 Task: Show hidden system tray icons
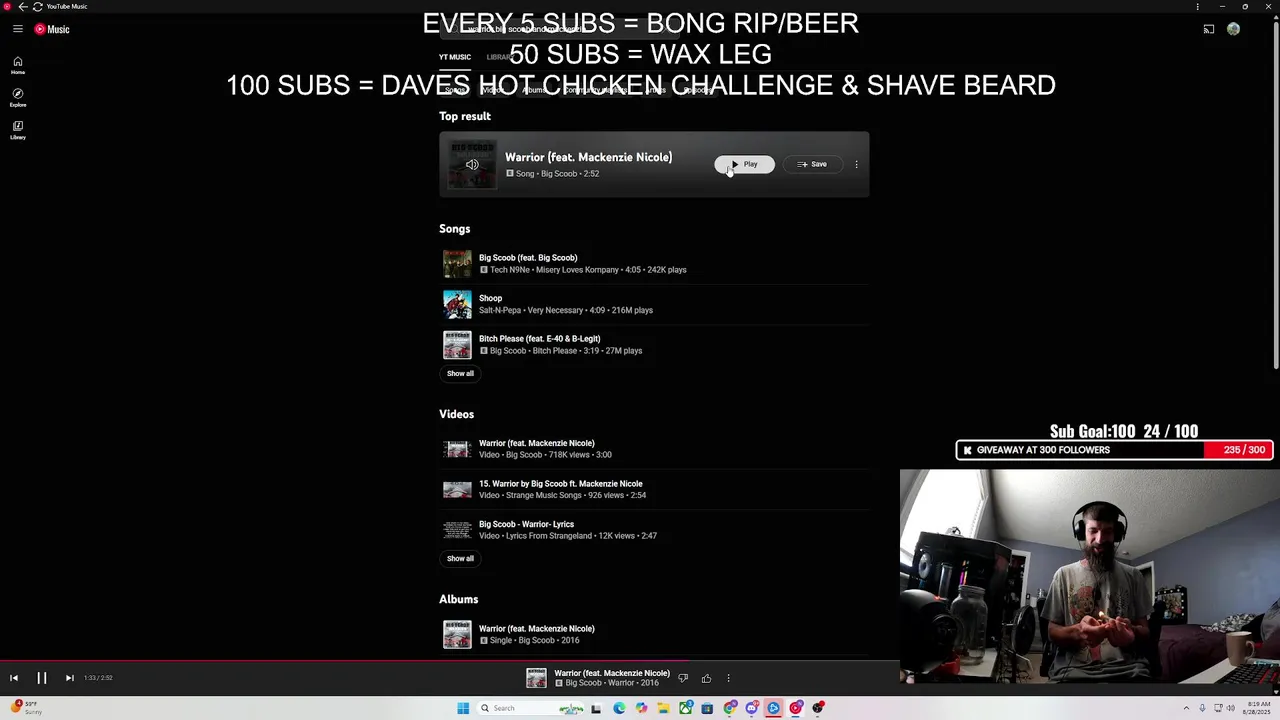tap(1186, 708)
